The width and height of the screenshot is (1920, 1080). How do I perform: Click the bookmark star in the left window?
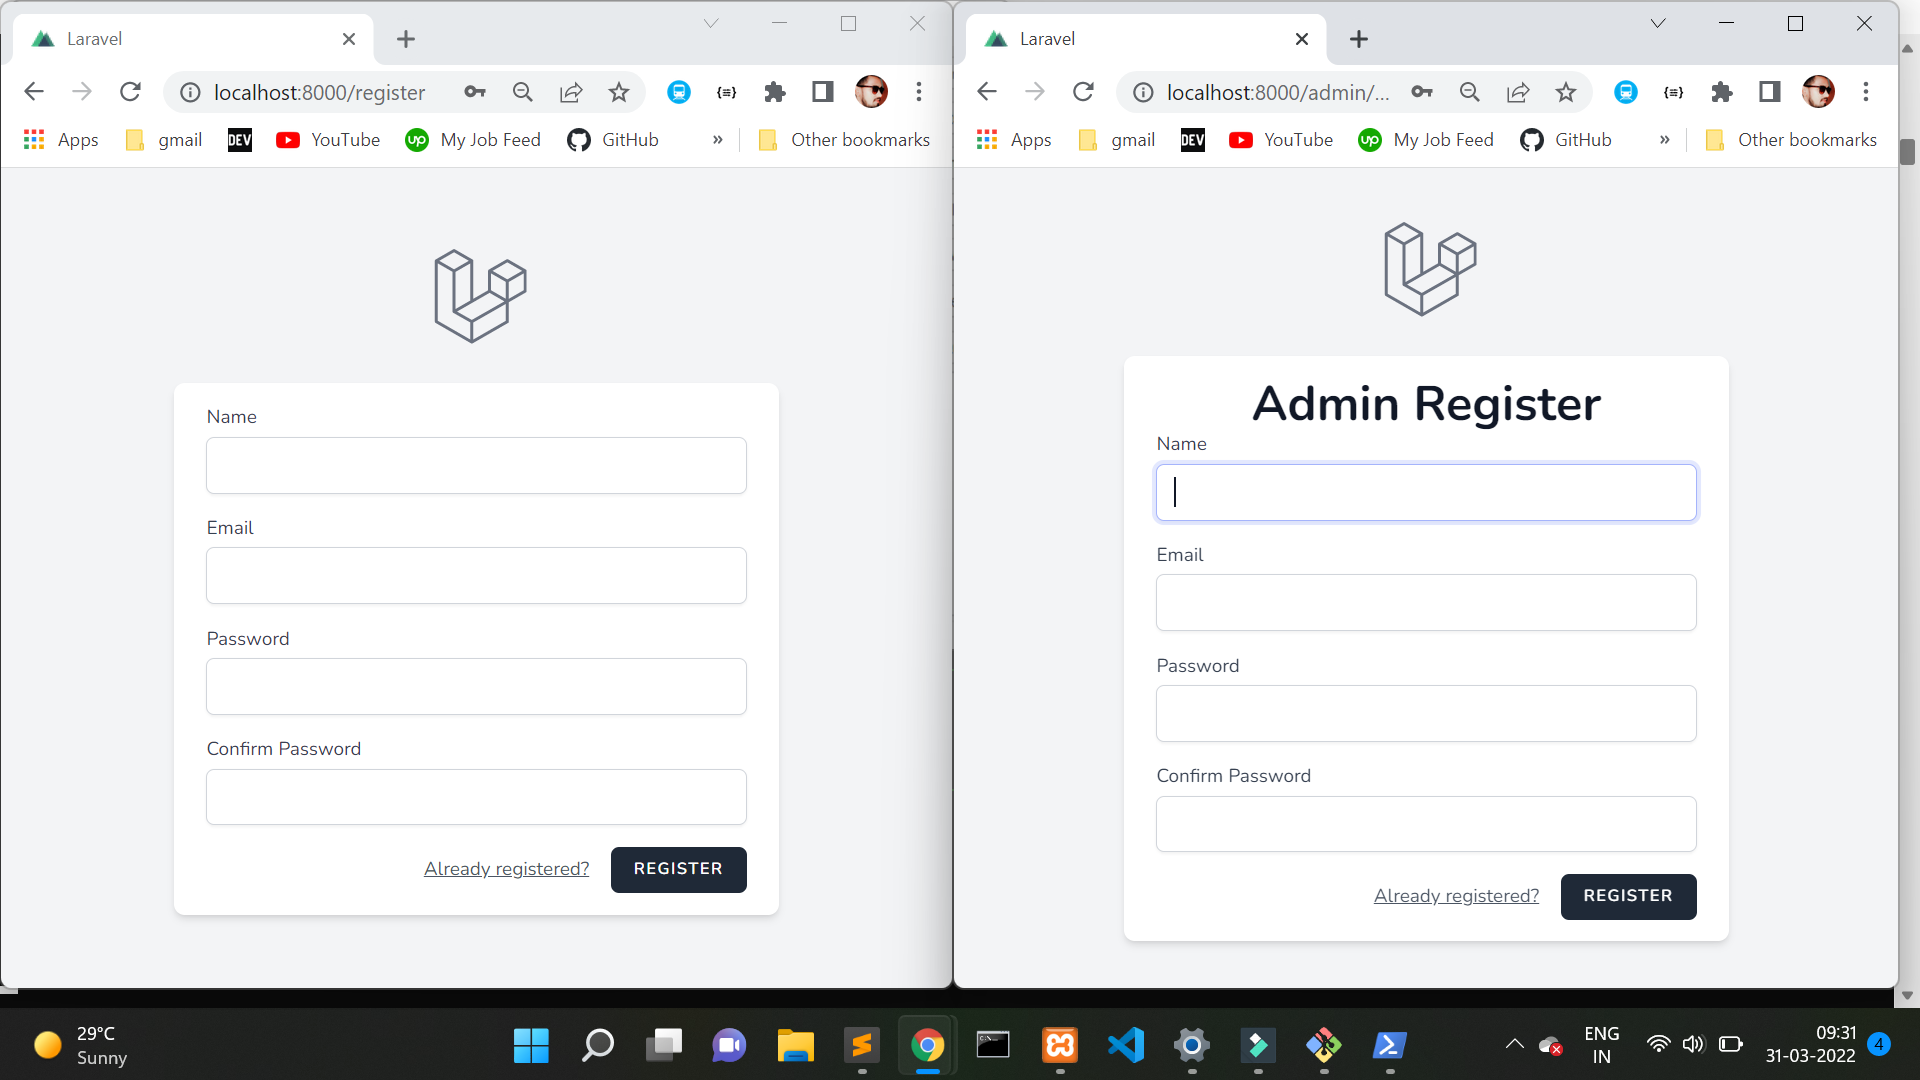[619, 92]
